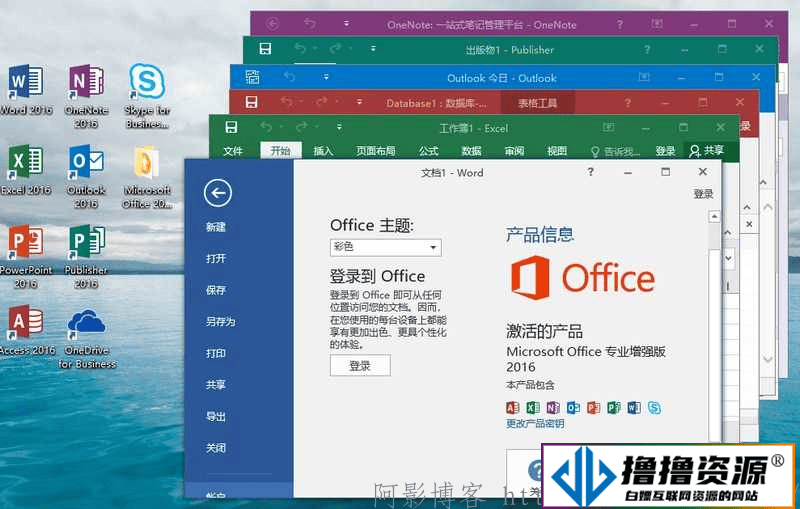Open the Access 2016 desktop shortcut
This screenshot has width=800, height=509.
click(x=26, y=329)
